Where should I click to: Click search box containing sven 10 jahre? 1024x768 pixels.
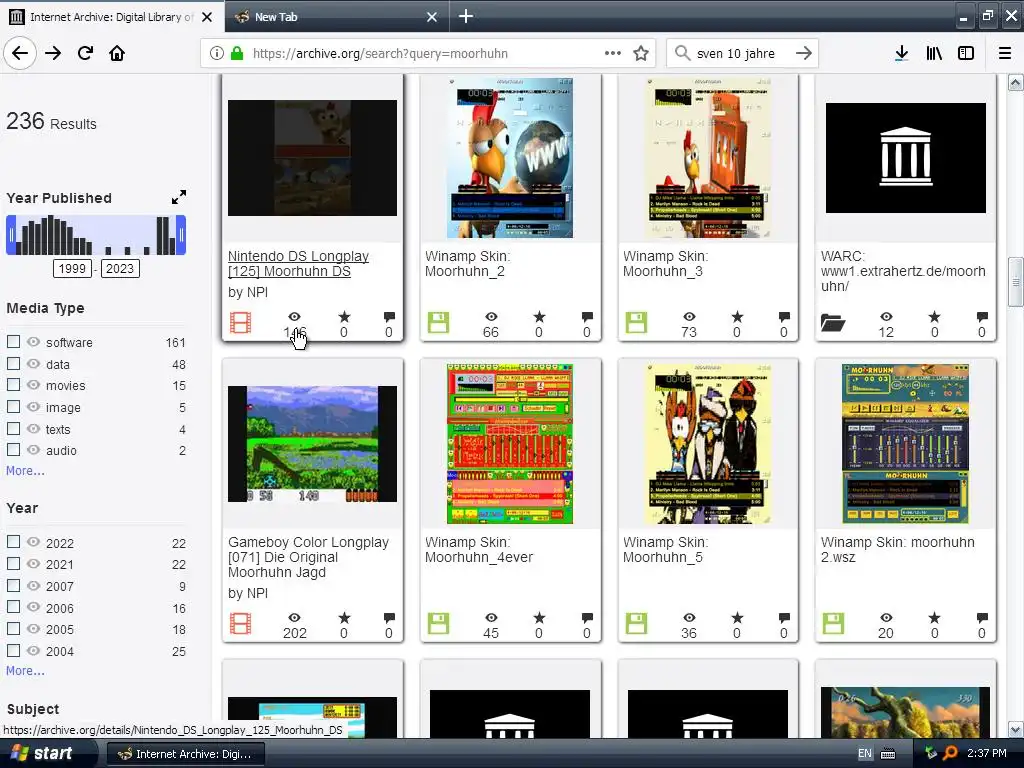(741, 54)
